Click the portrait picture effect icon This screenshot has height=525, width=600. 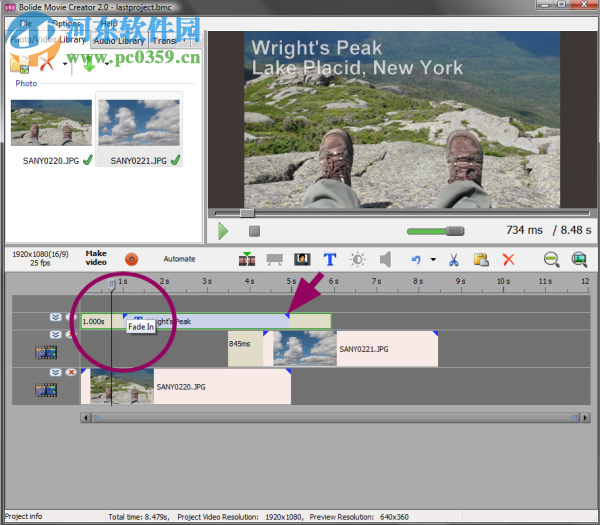tap(302, 259)
